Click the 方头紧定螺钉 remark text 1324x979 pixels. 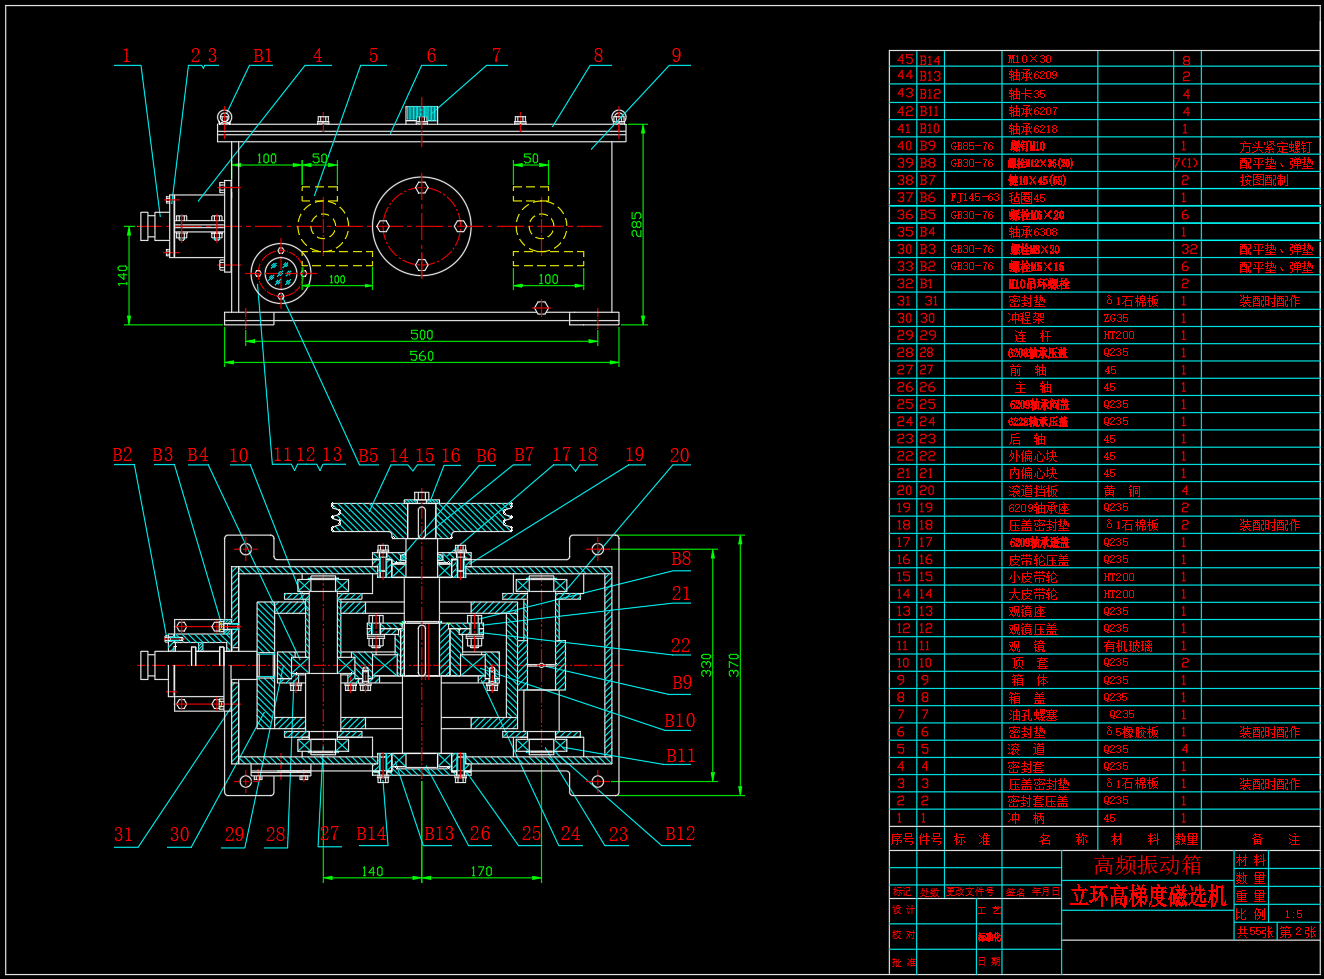coord(1276,146)
